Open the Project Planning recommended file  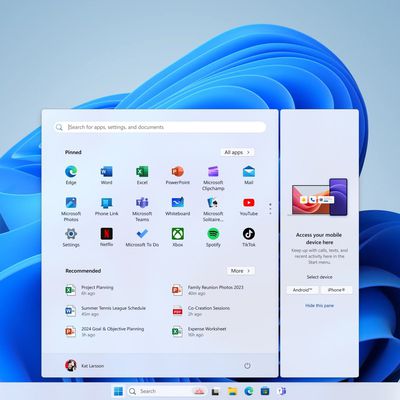(x=89, y=290)
